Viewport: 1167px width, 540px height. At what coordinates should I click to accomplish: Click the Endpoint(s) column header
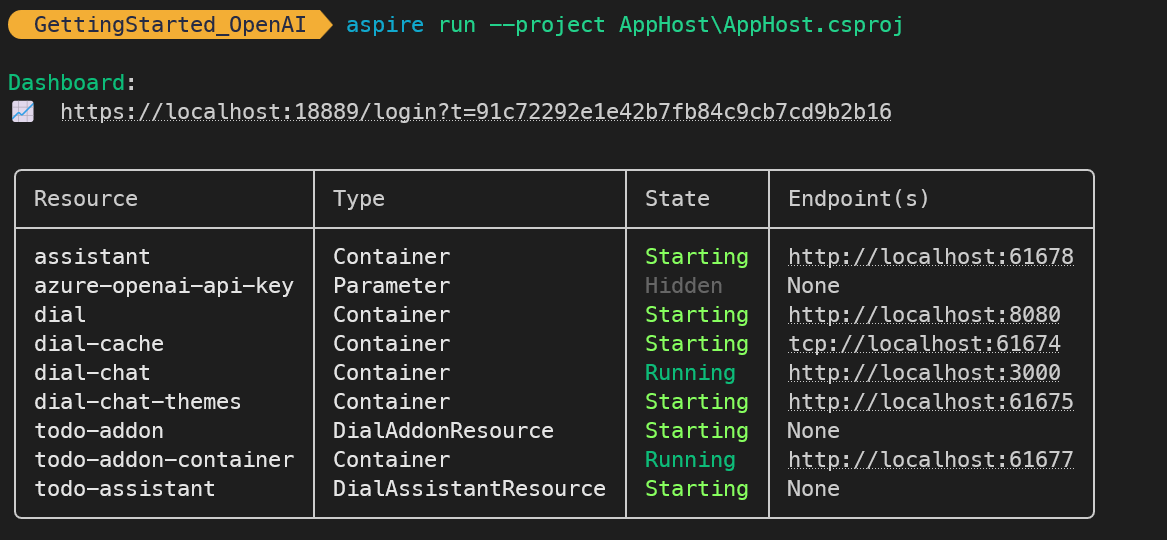[x=859, y=199]
